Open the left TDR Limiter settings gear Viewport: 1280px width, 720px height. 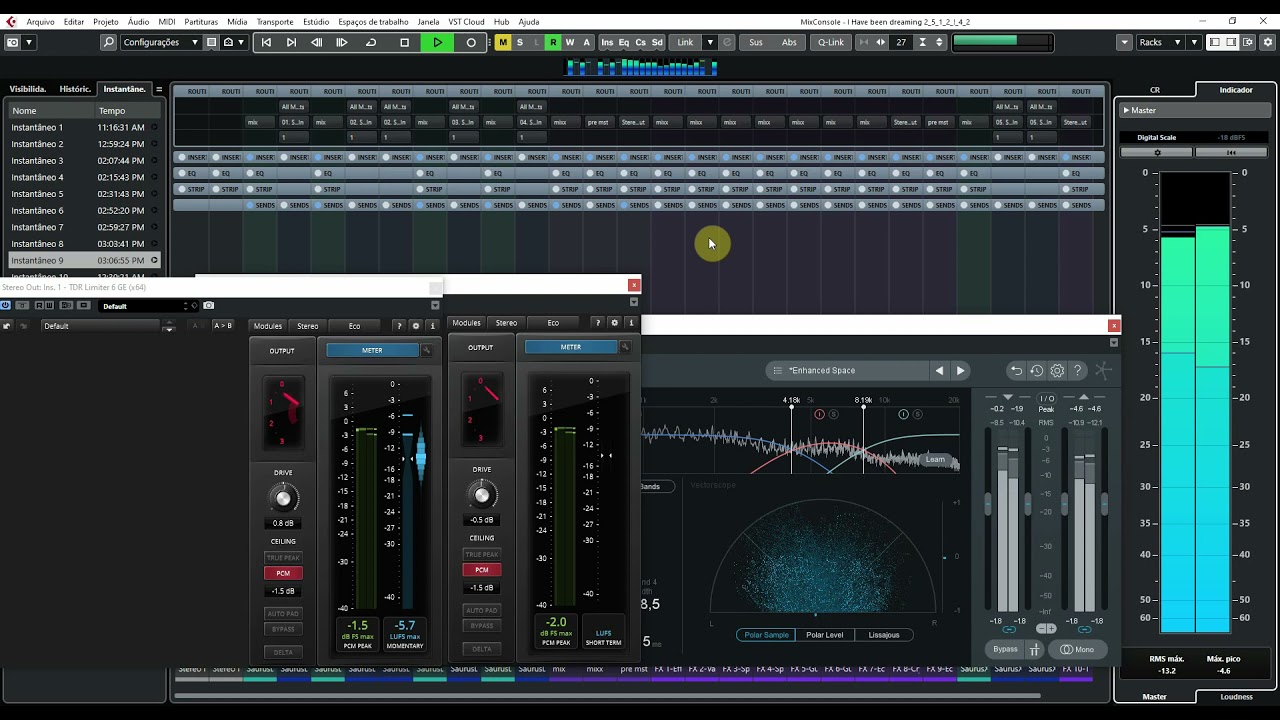[416, 326]
